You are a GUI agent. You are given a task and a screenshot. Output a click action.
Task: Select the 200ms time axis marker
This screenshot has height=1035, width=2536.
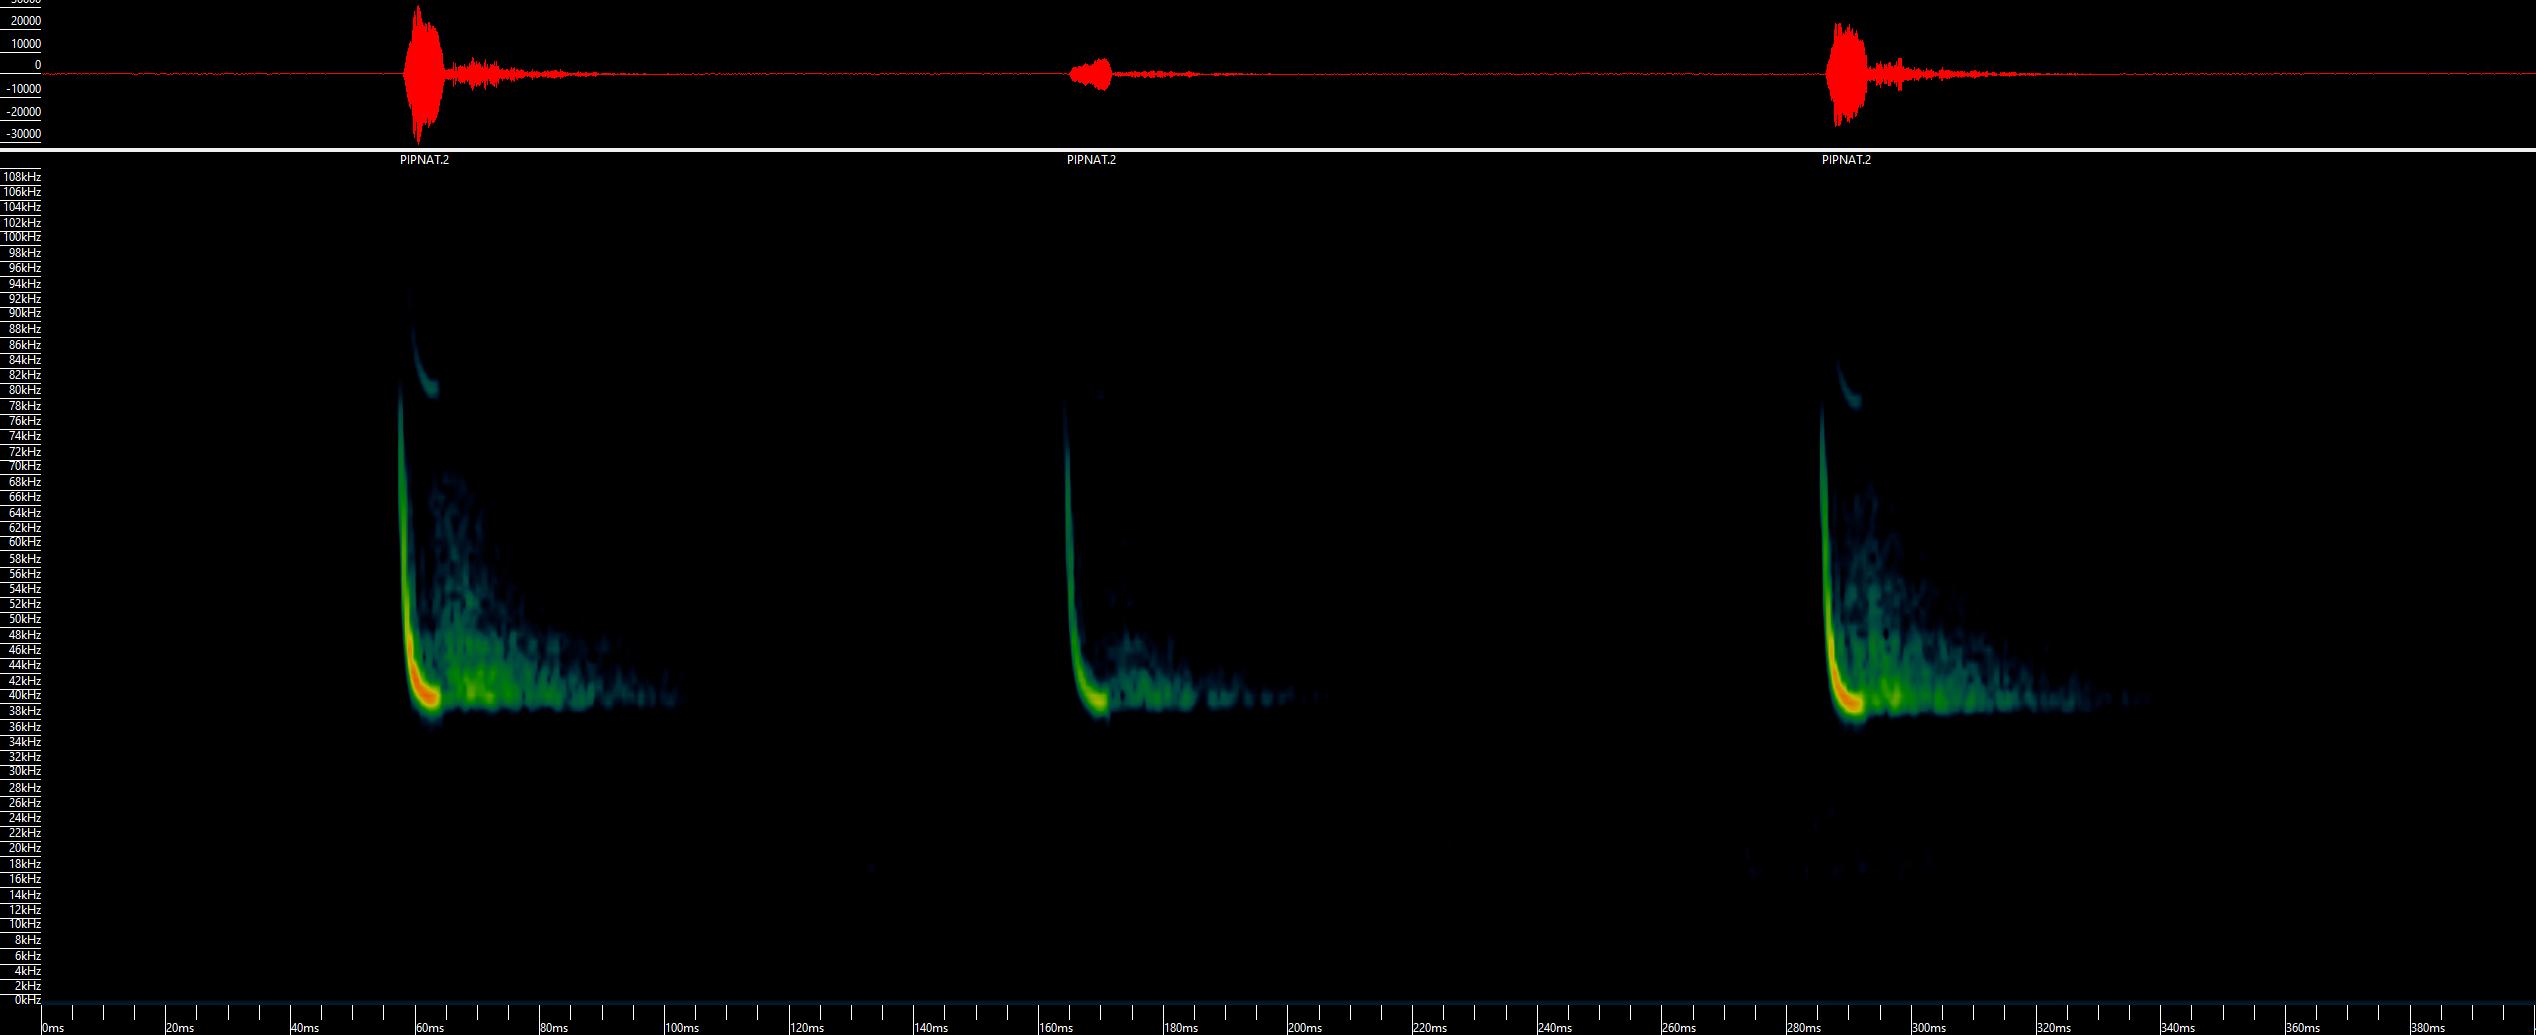click(1305, 1027)
